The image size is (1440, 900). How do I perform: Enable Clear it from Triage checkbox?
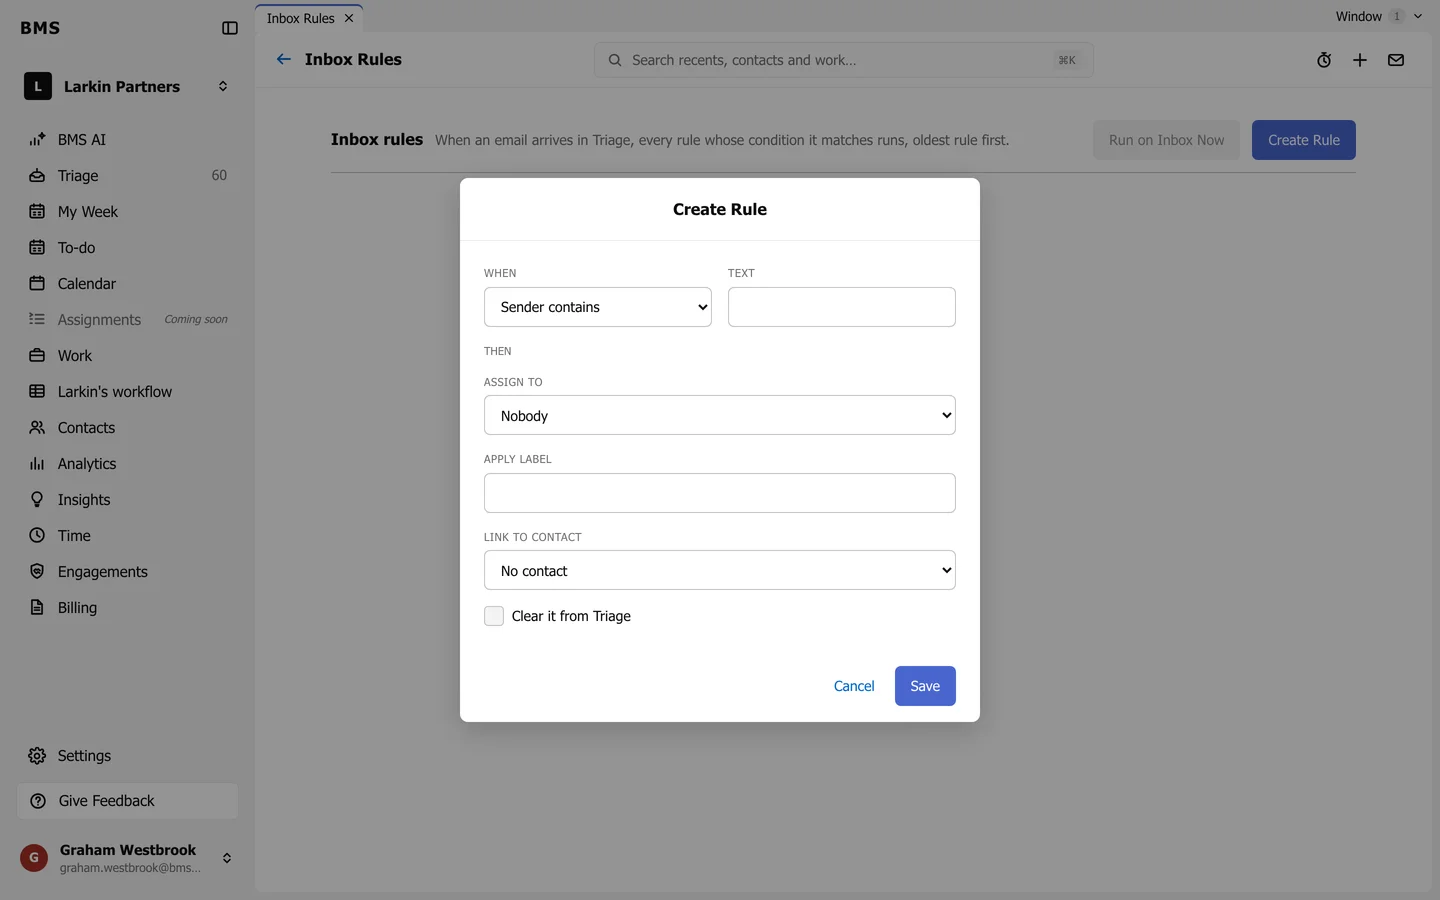coord(494,616)
